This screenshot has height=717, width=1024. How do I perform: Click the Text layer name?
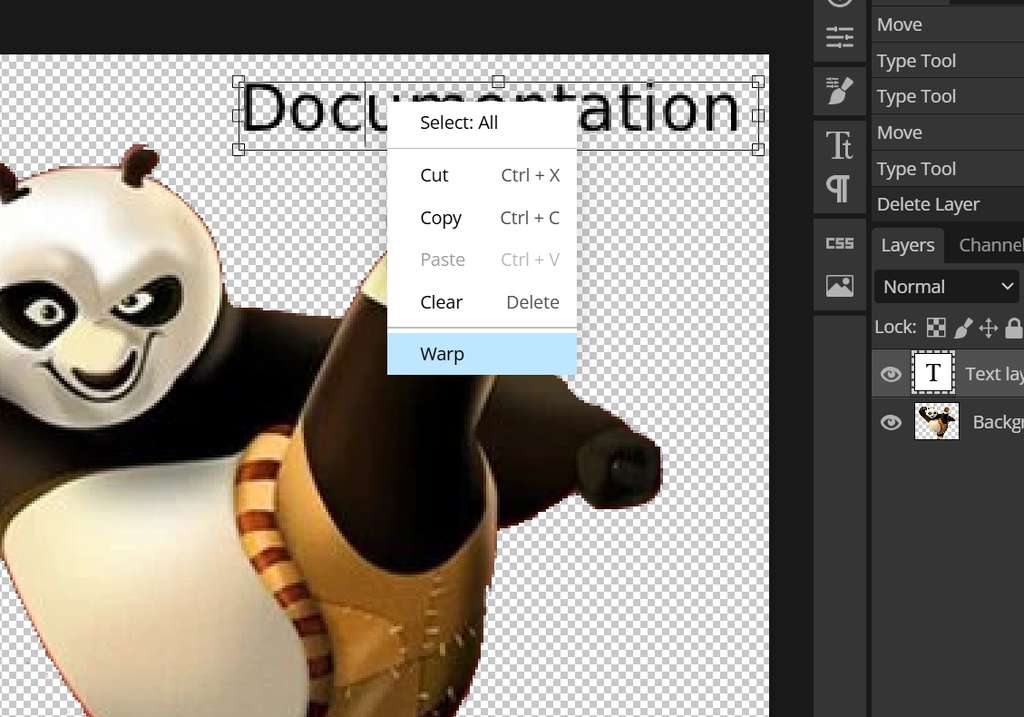[x=994, y=374]
